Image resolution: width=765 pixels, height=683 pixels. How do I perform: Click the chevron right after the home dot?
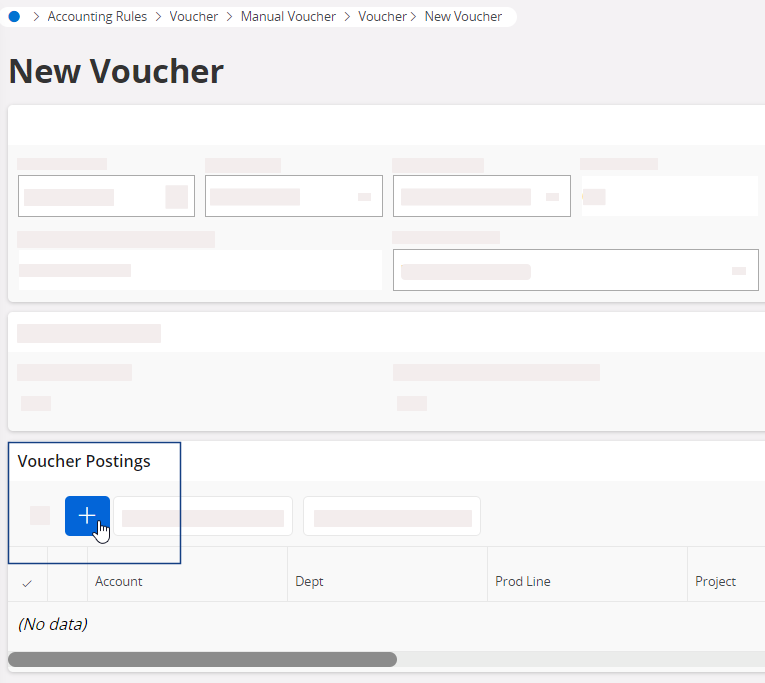pos(35,17)
